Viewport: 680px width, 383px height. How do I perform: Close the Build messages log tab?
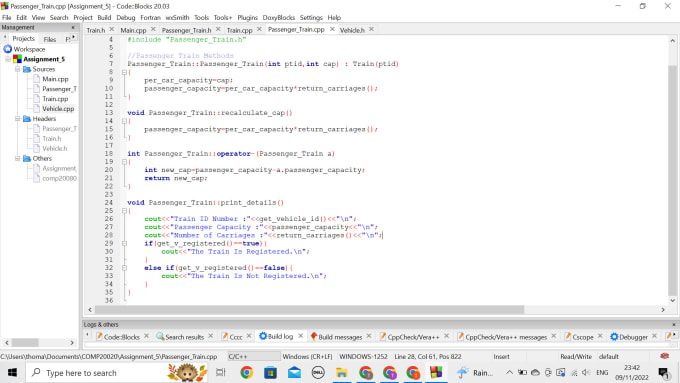(x=369, y=336)
